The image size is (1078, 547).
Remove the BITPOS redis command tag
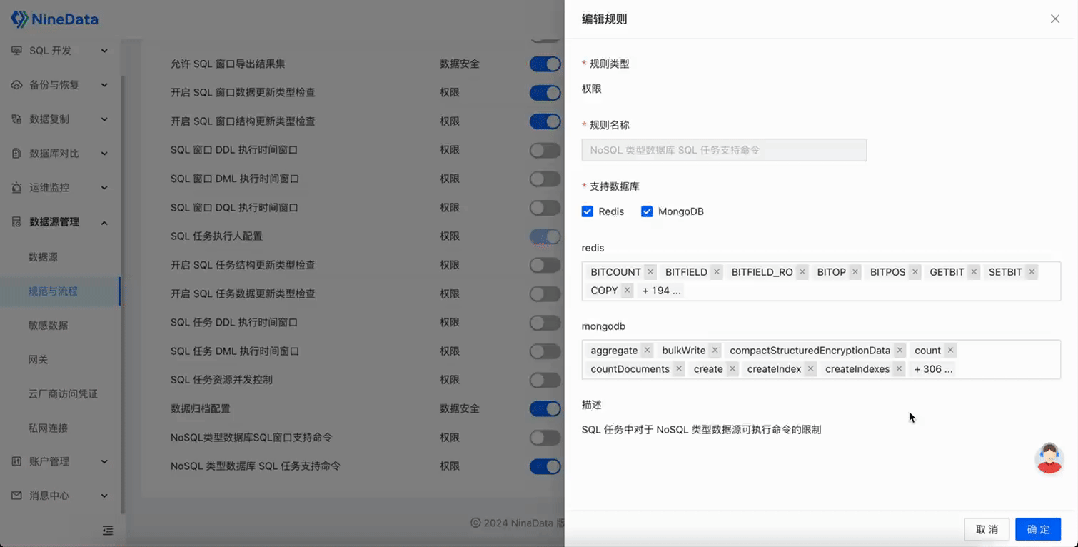pos(914,272)
